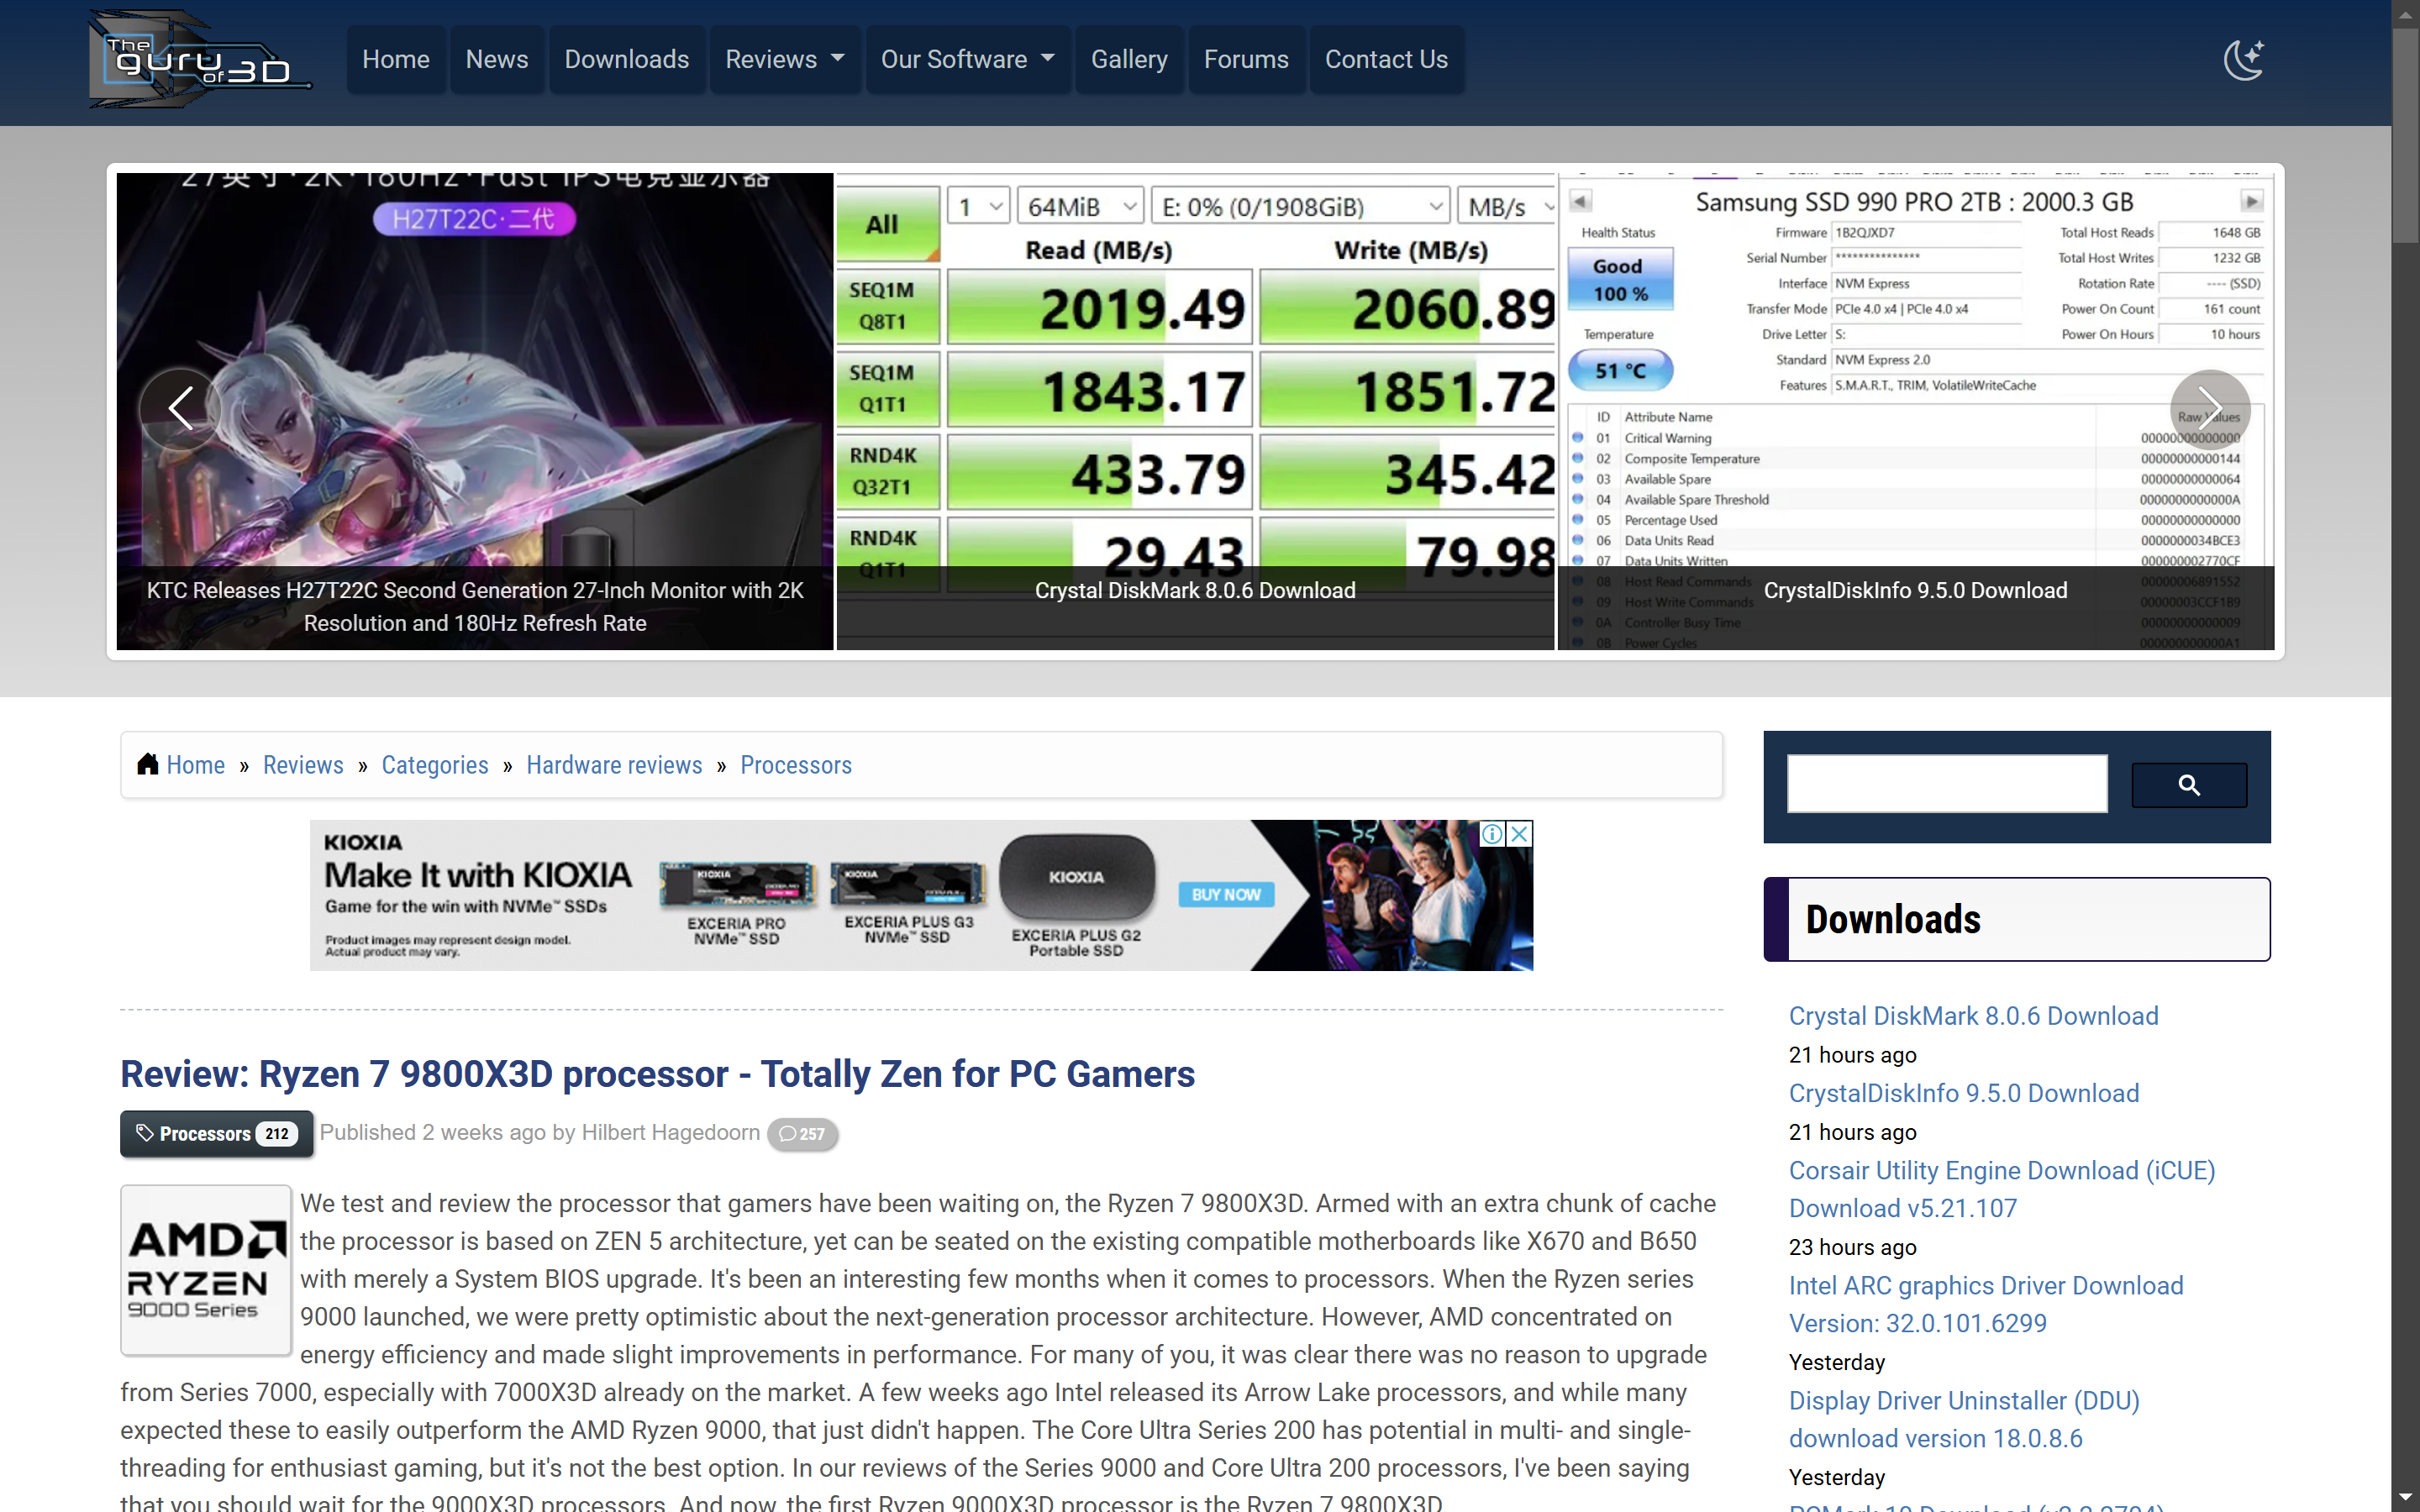Expand the Our Software dropdown menu
Viewport: 2420px width, 1512px height.
[x=968, y=60]
